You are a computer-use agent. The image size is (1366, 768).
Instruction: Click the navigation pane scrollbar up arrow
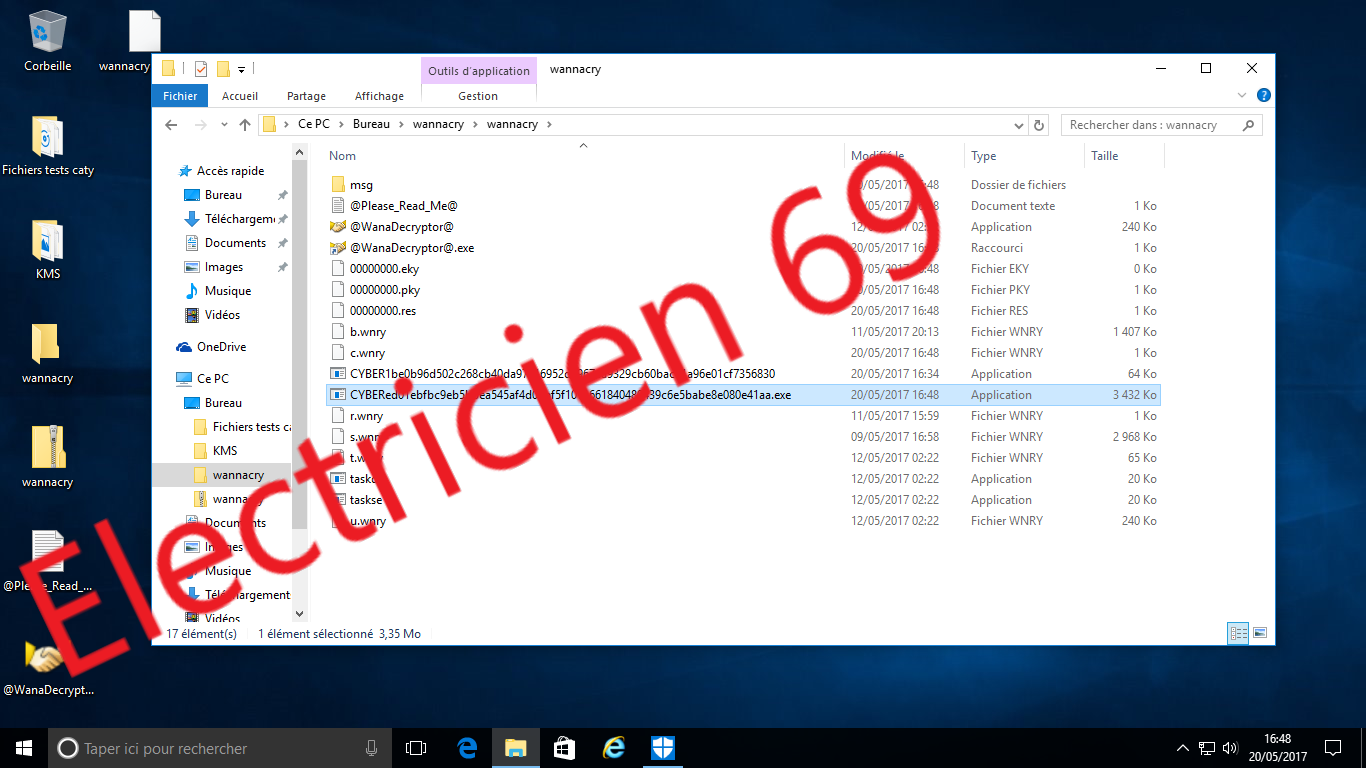pyautogui.click(x=299, y=152)
